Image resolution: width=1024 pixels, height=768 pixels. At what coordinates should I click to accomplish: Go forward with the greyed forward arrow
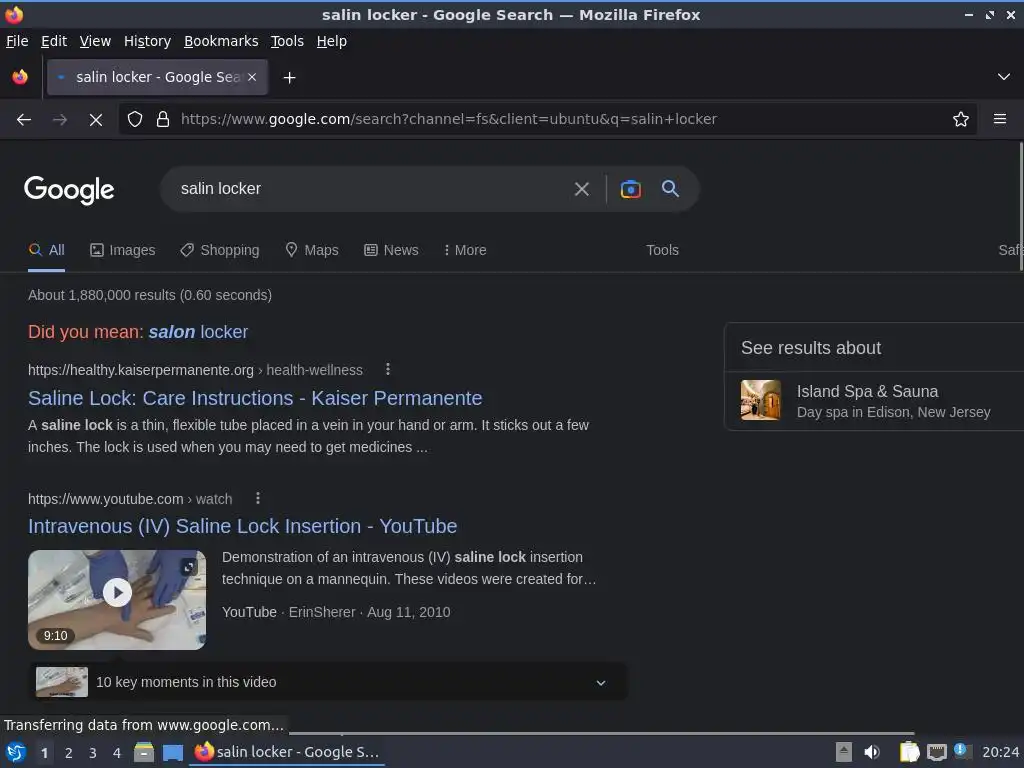(x=59, y=120)
